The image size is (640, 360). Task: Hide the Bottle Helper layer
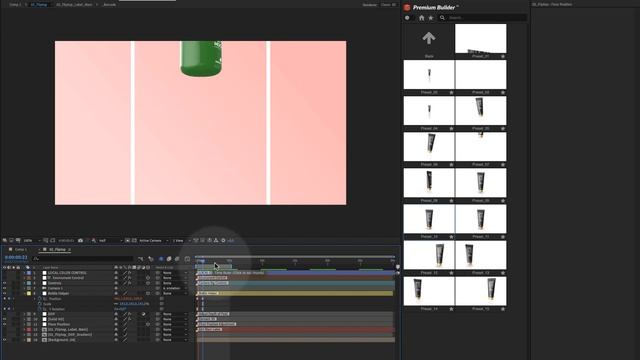coord(4,293)
